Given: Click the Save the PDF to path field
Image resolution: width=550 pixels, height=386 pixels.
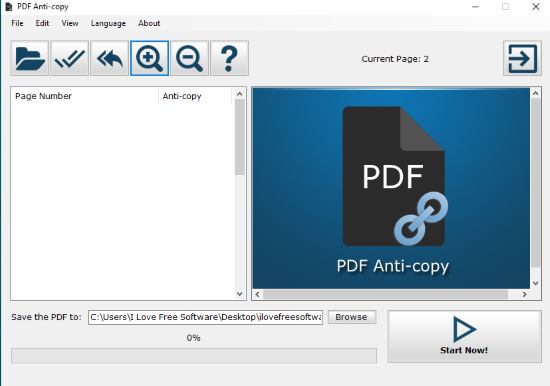Looking at the screenshot, I should click(205, 317).
